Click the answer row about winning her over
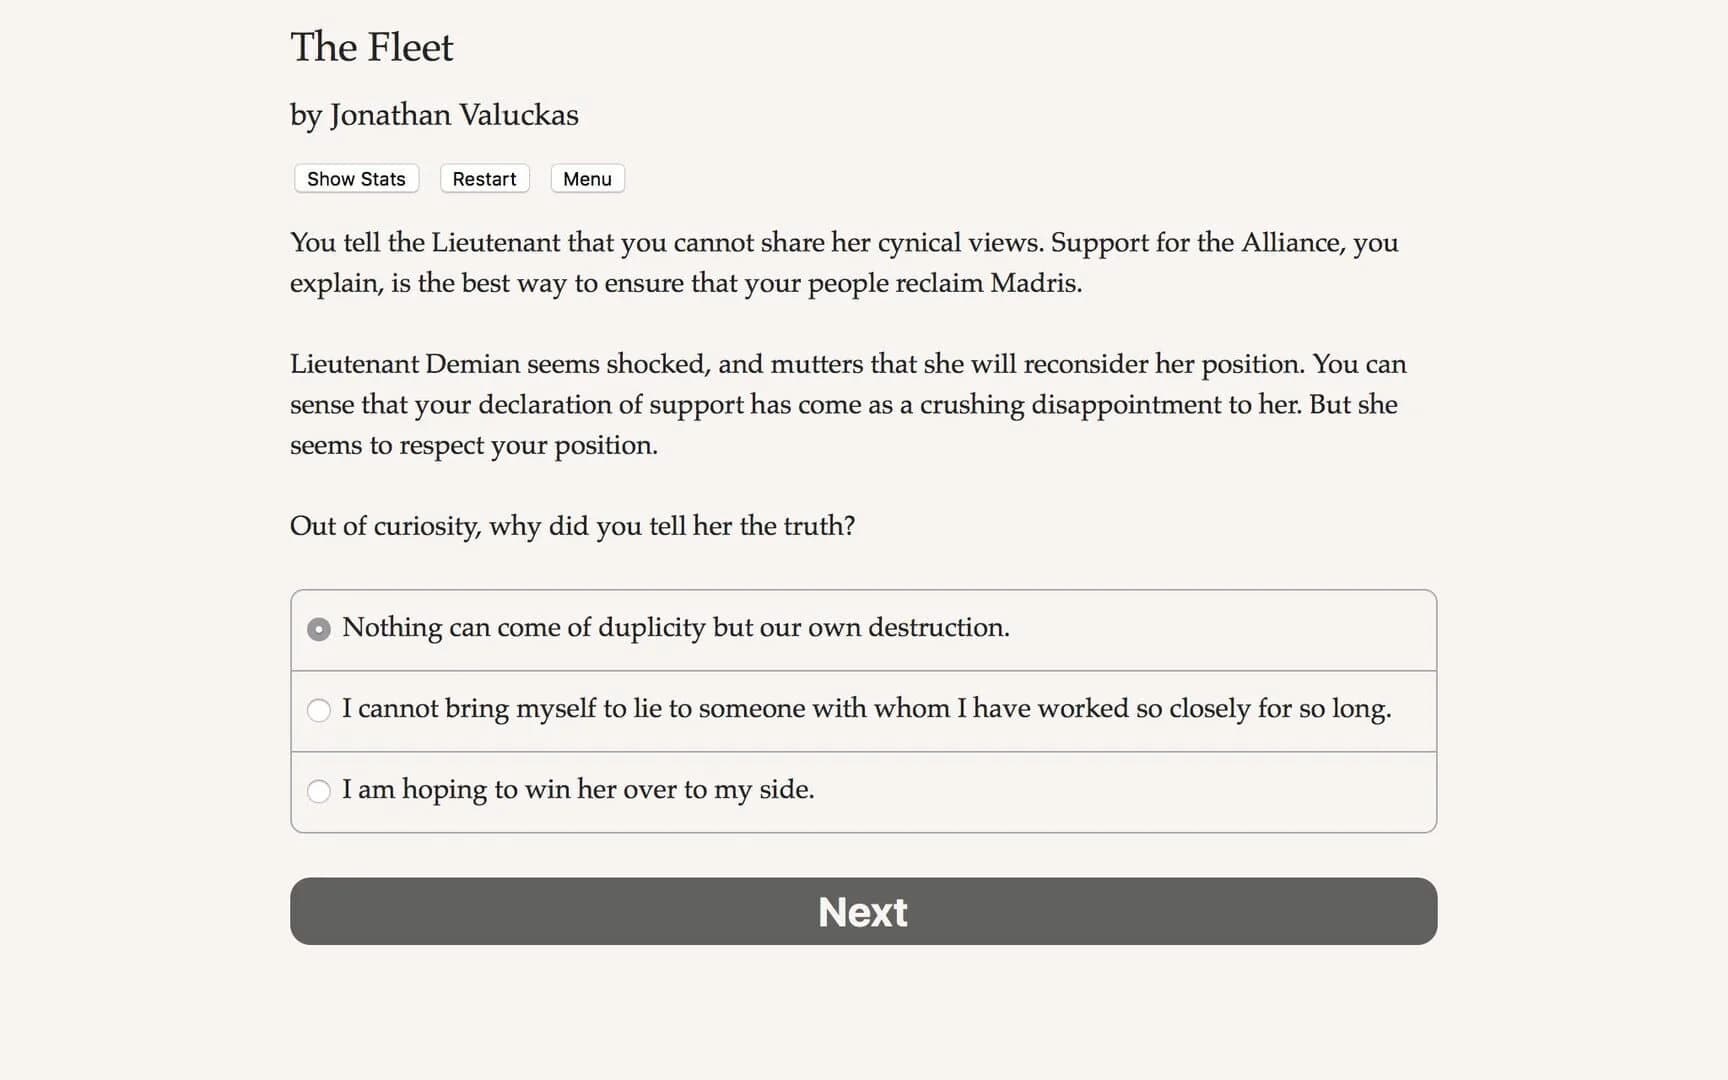Image resolution: width=1728 pixels, height=1080 pixels. coord(578,791)
